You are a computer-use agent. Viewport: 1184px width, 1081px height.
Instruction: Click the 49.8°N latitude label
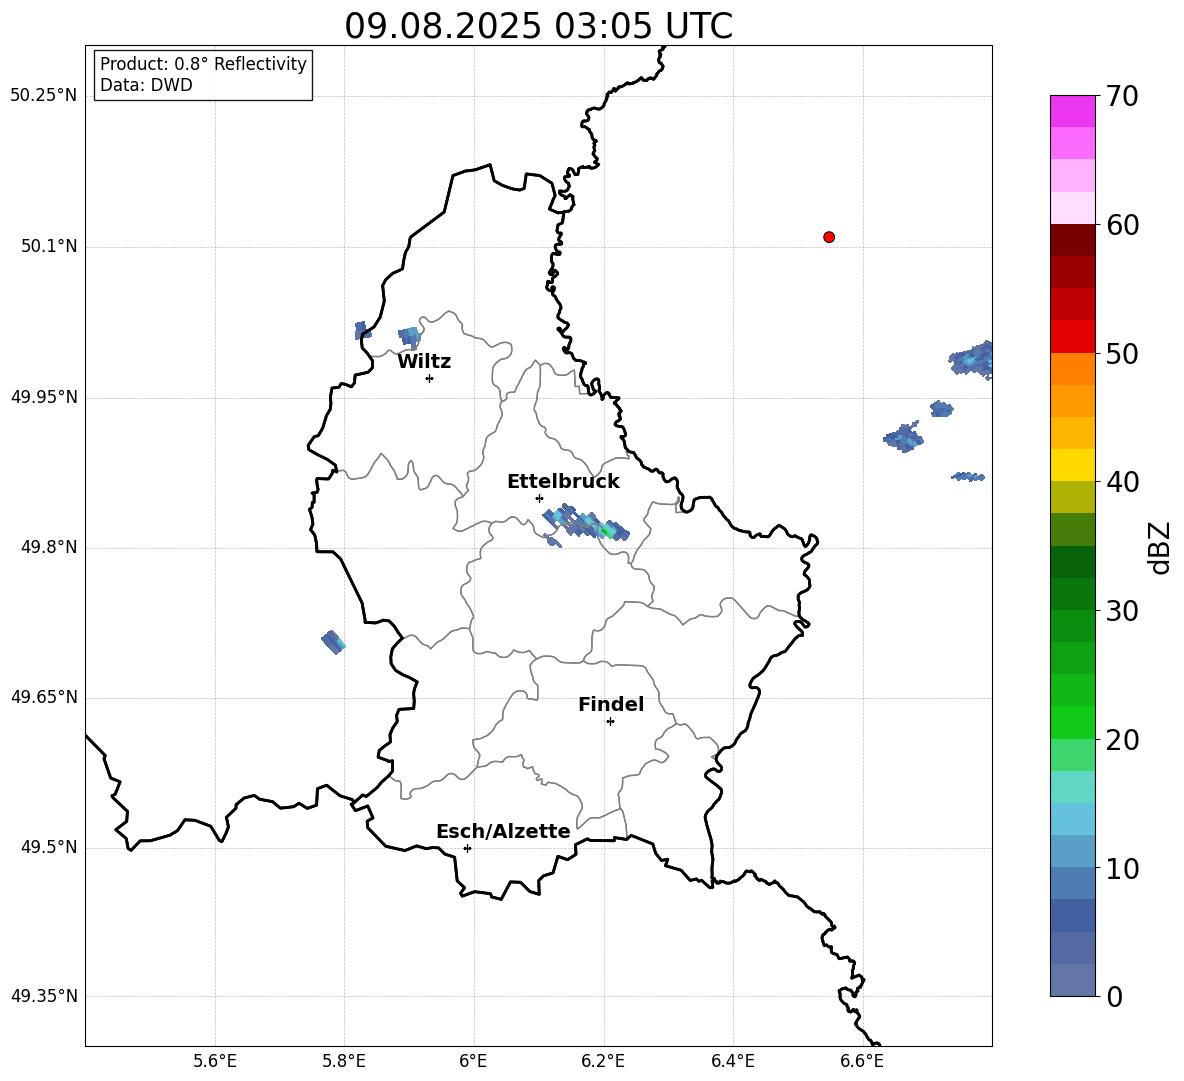point(49,547)
